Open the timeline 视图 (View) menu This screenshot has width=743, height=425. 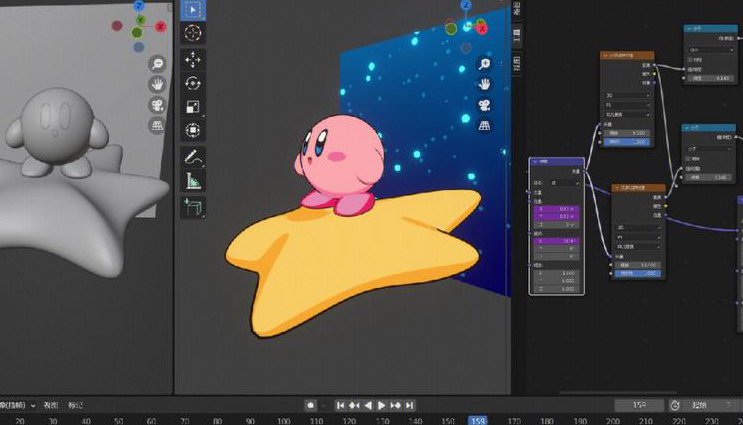(51, 405)
